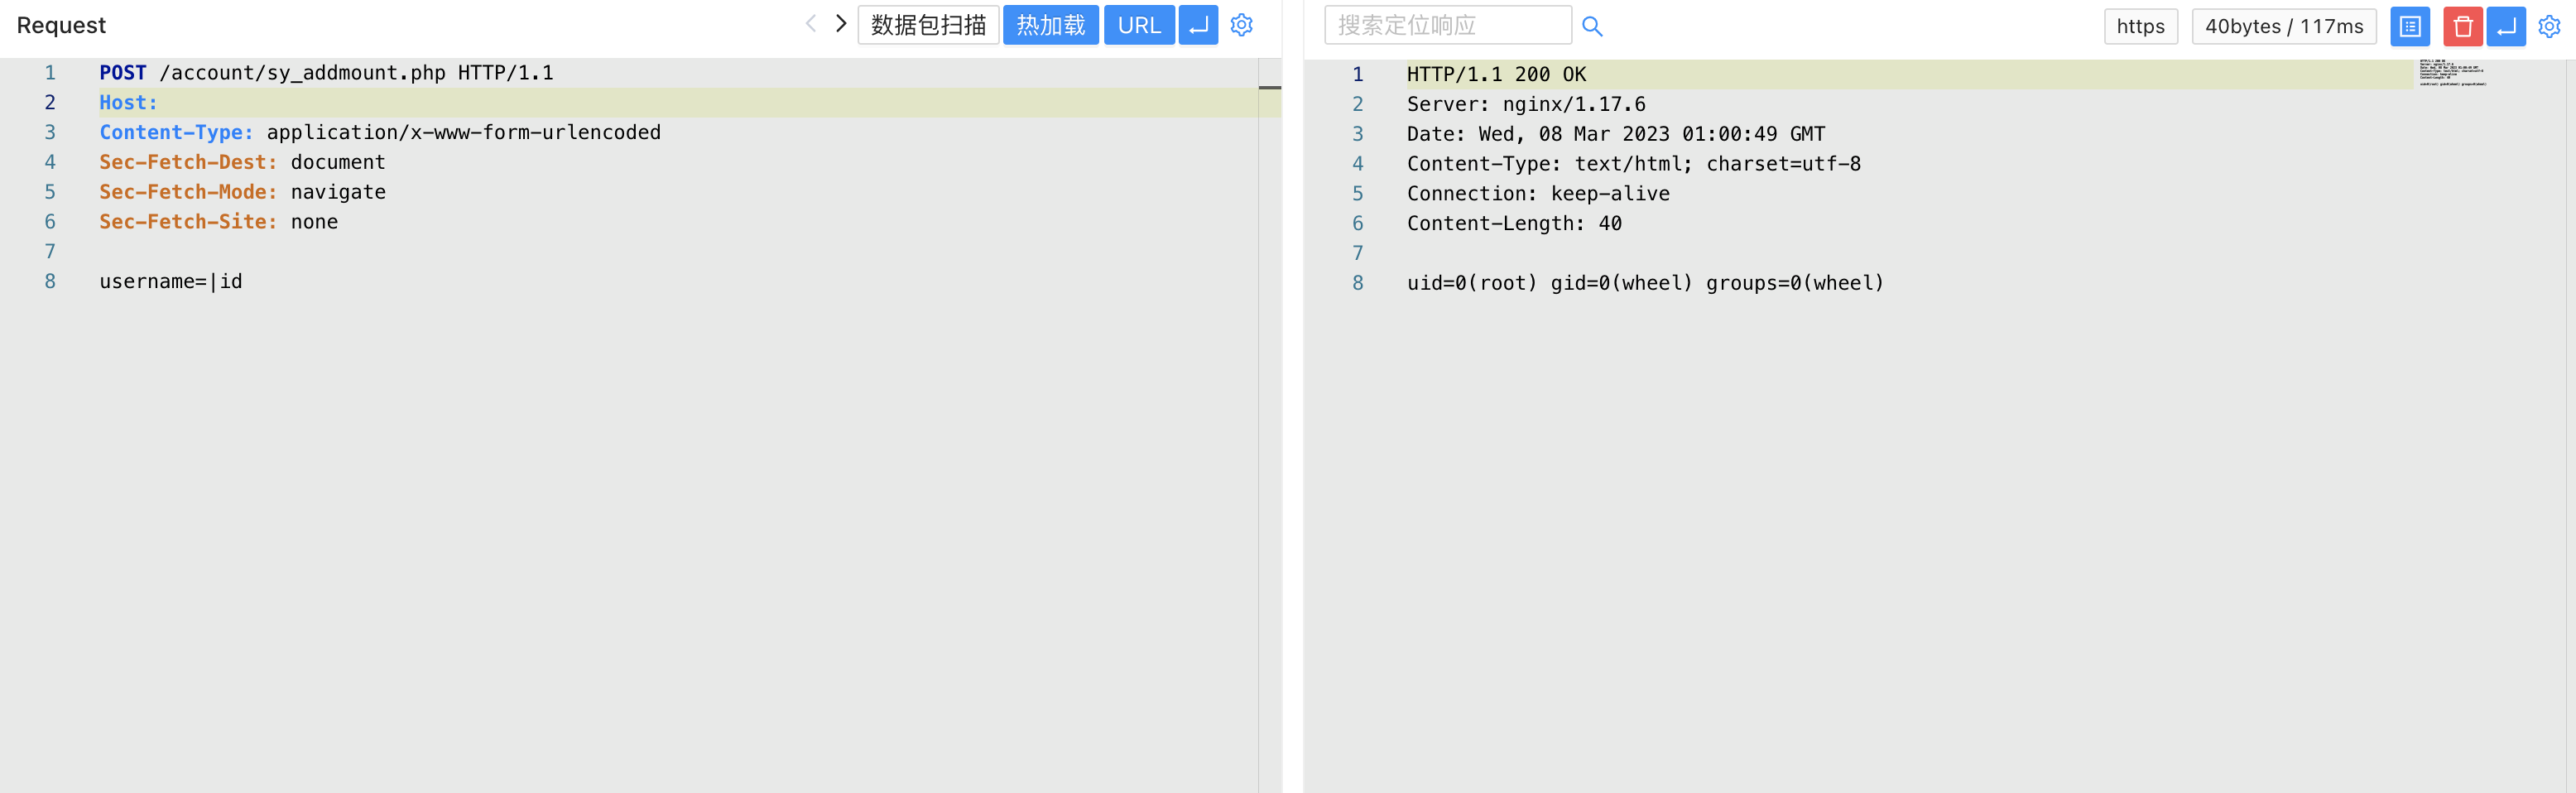Open response details list icon
Viewport: 2576px width, 793px height.
point(2410,26)
